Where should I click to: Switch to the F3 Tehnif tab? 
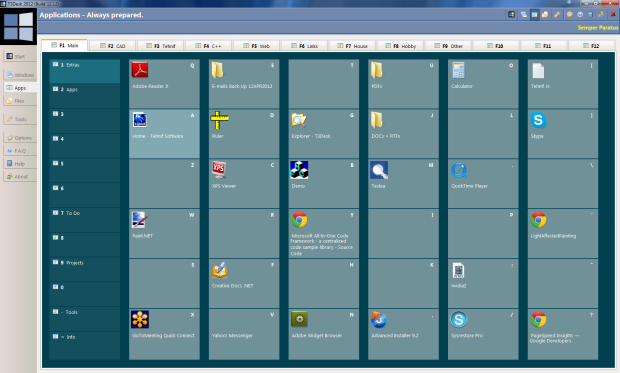pos(160,46)
